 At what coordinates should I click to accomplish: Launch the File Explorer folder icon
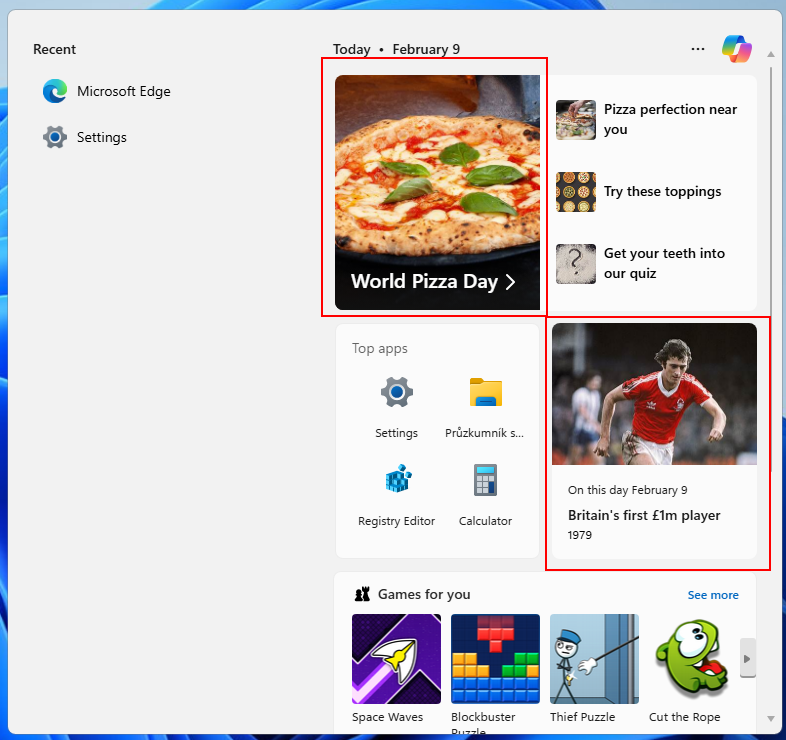coord(485,403)
